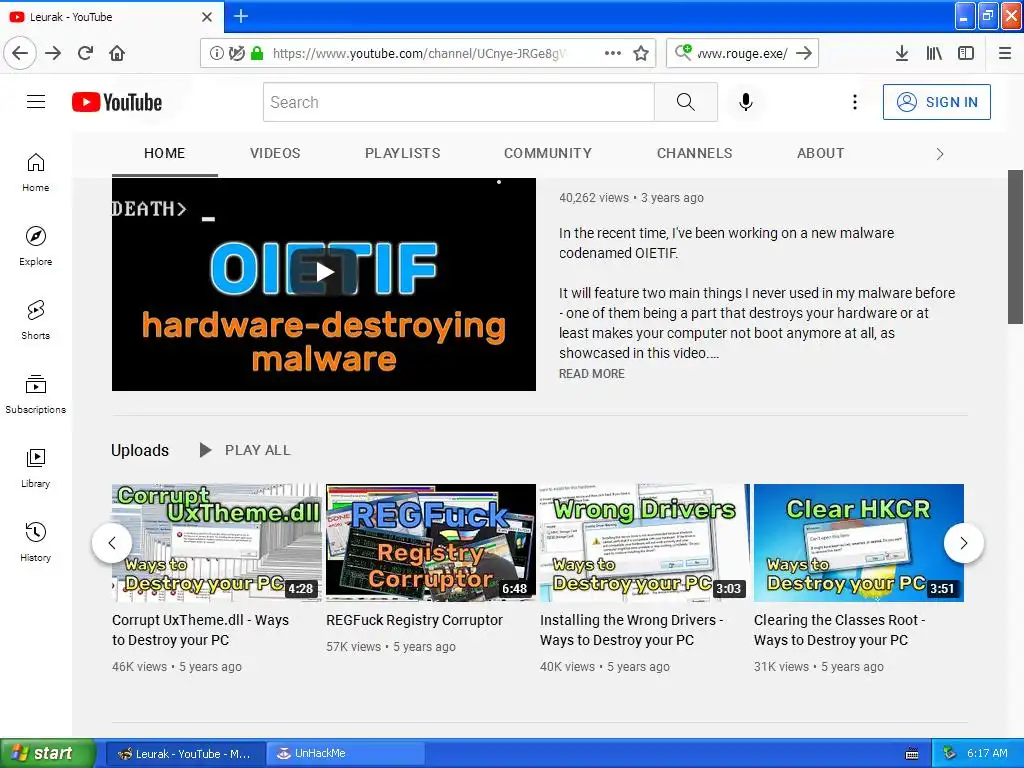Open Firefox hamburger application menu
The image size is (1024, 768).
coord(1004,53)
